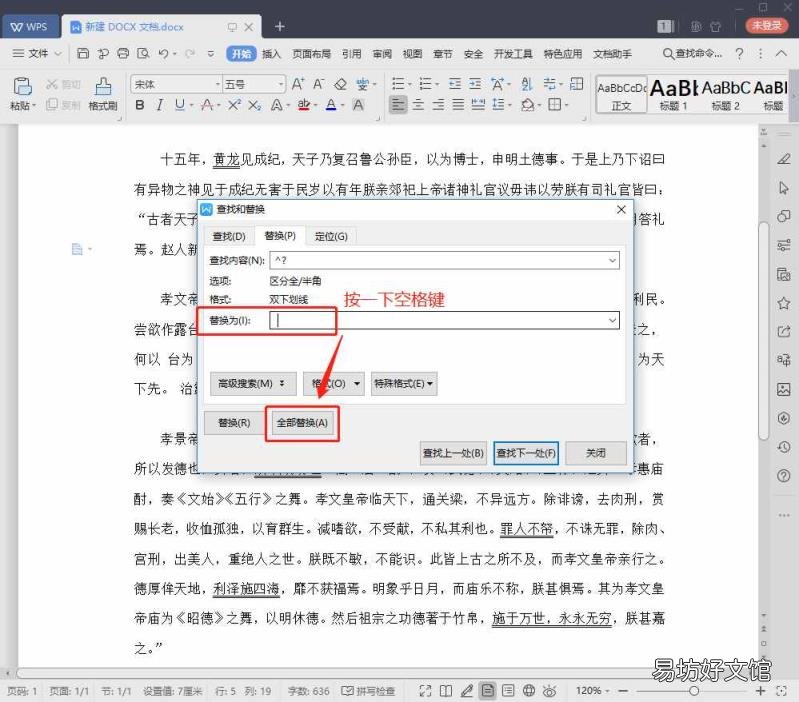
Task: Toggle Bold formatting
Action: (140, 105)
